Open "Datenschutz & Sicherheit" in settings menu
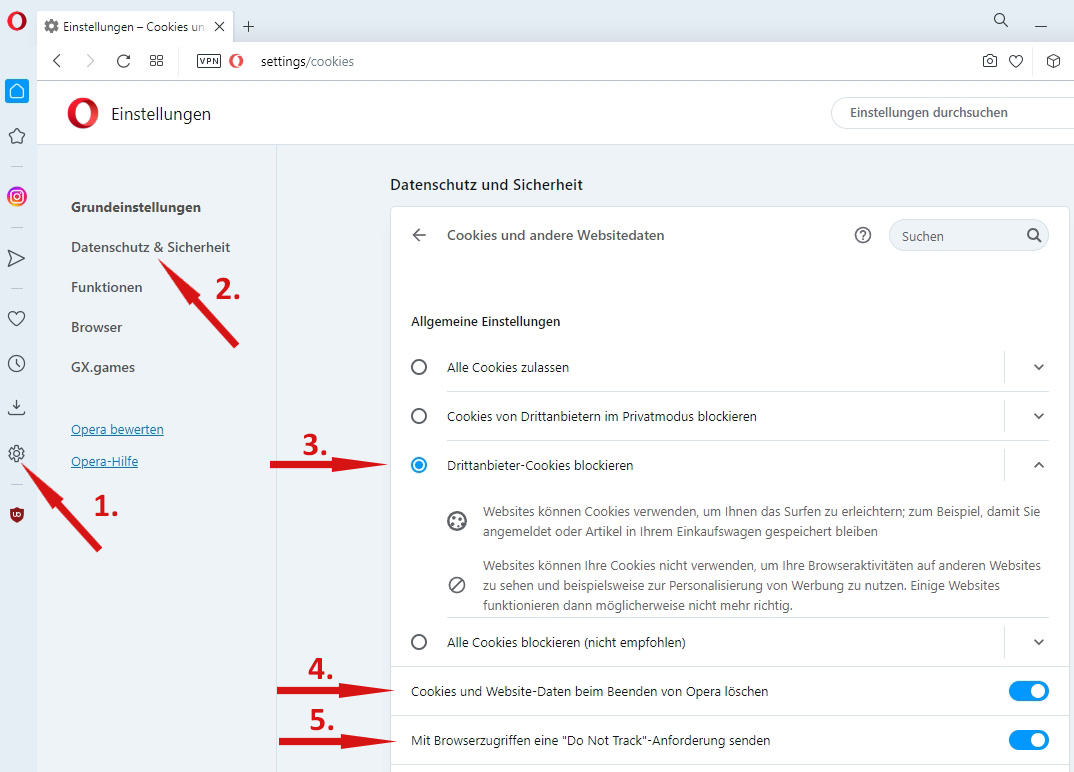 [150, 247]
